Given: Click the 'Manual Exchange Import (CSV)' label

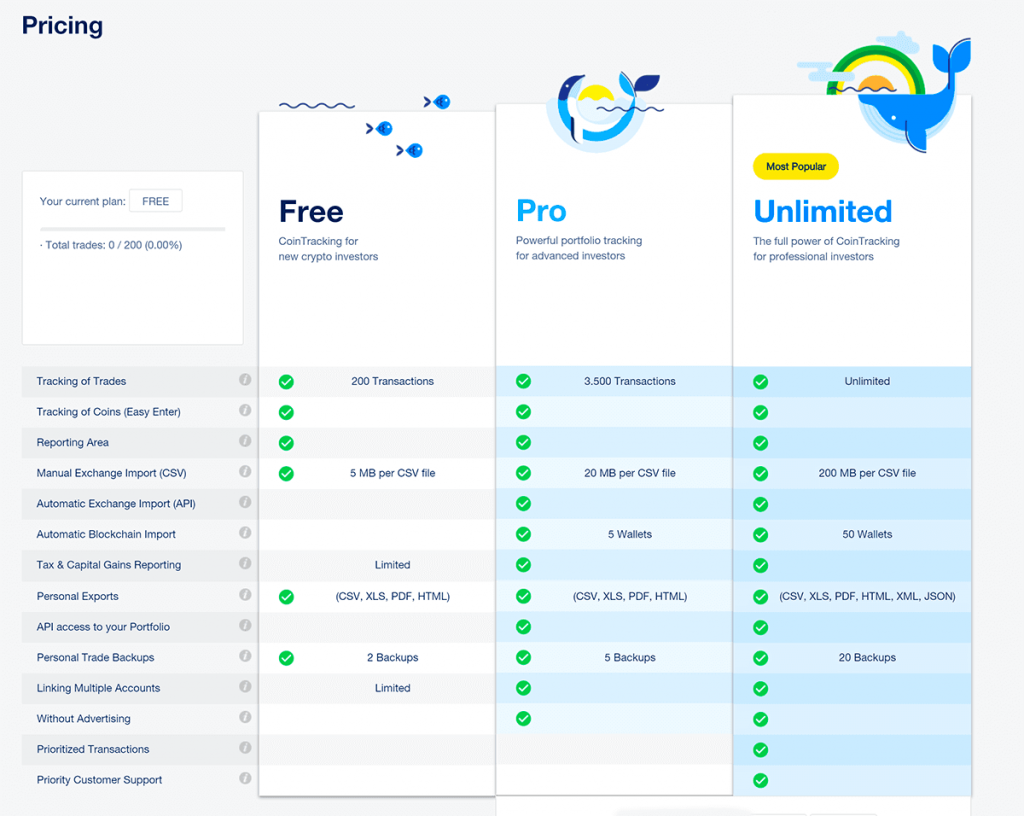Looking at the screenshot, I should point(111,473).
